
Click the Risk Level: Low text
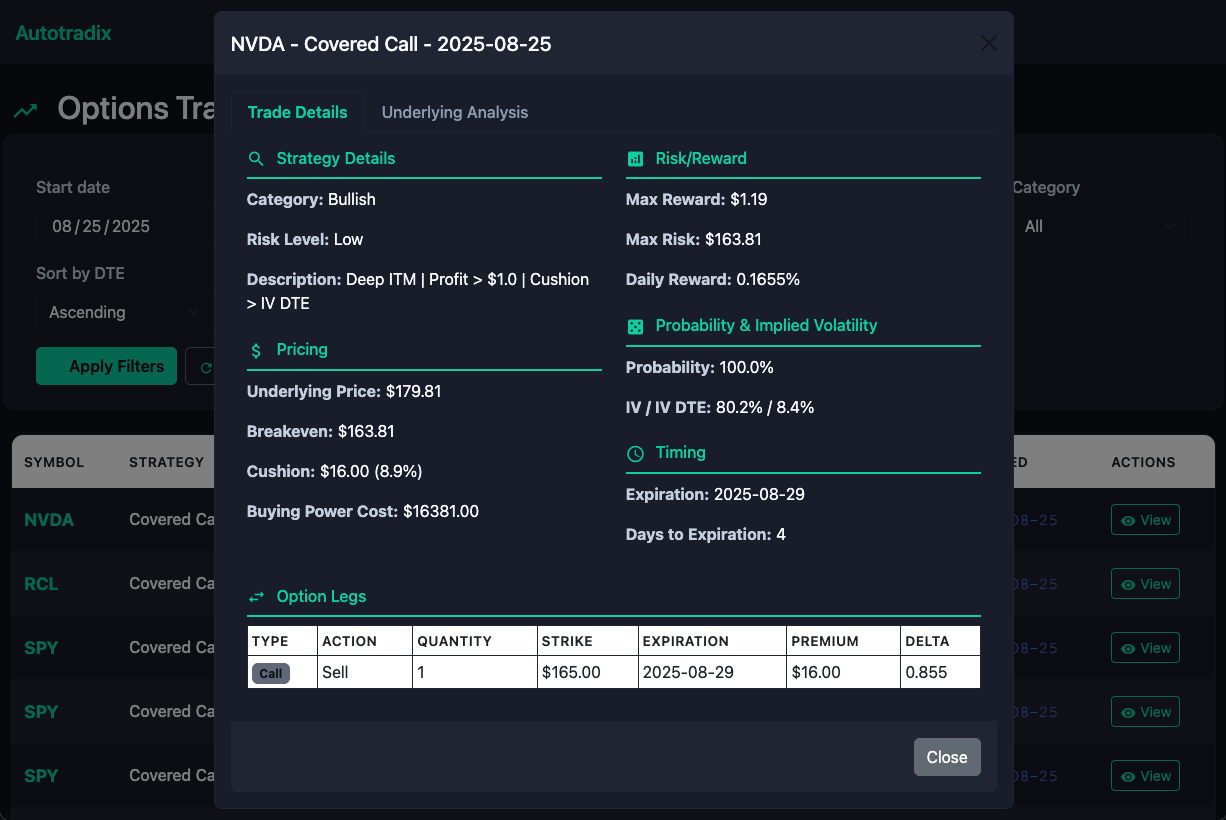305,239
